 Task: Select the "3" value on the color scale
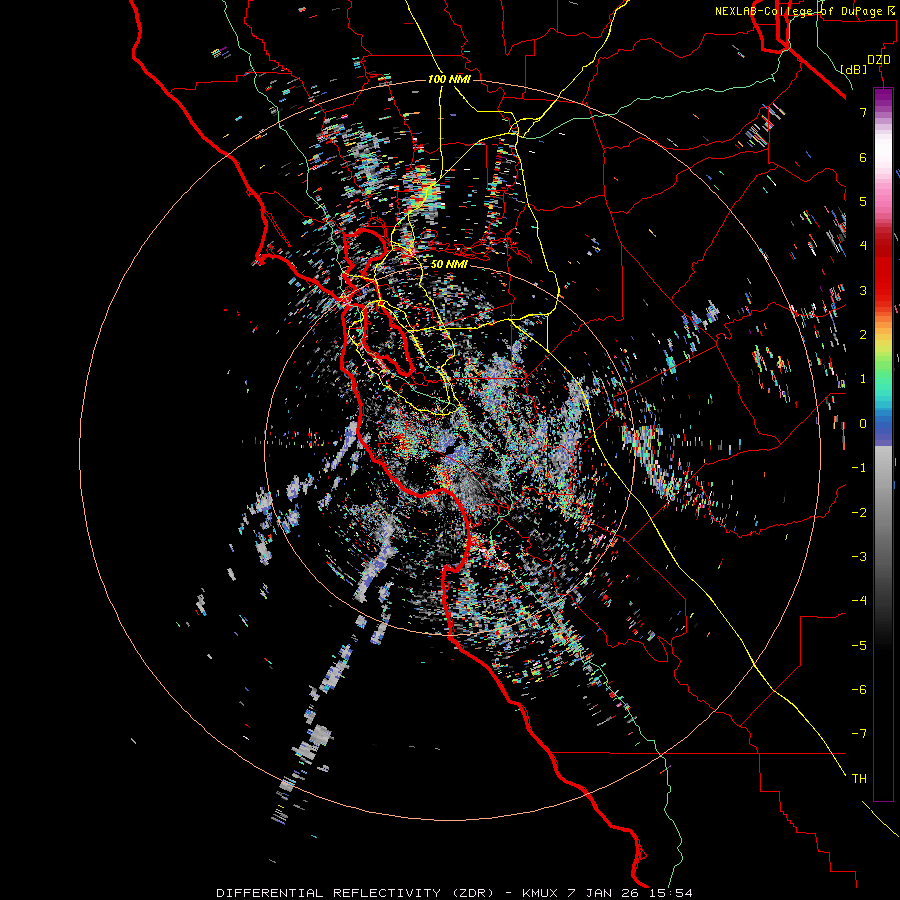coord(863,290)
